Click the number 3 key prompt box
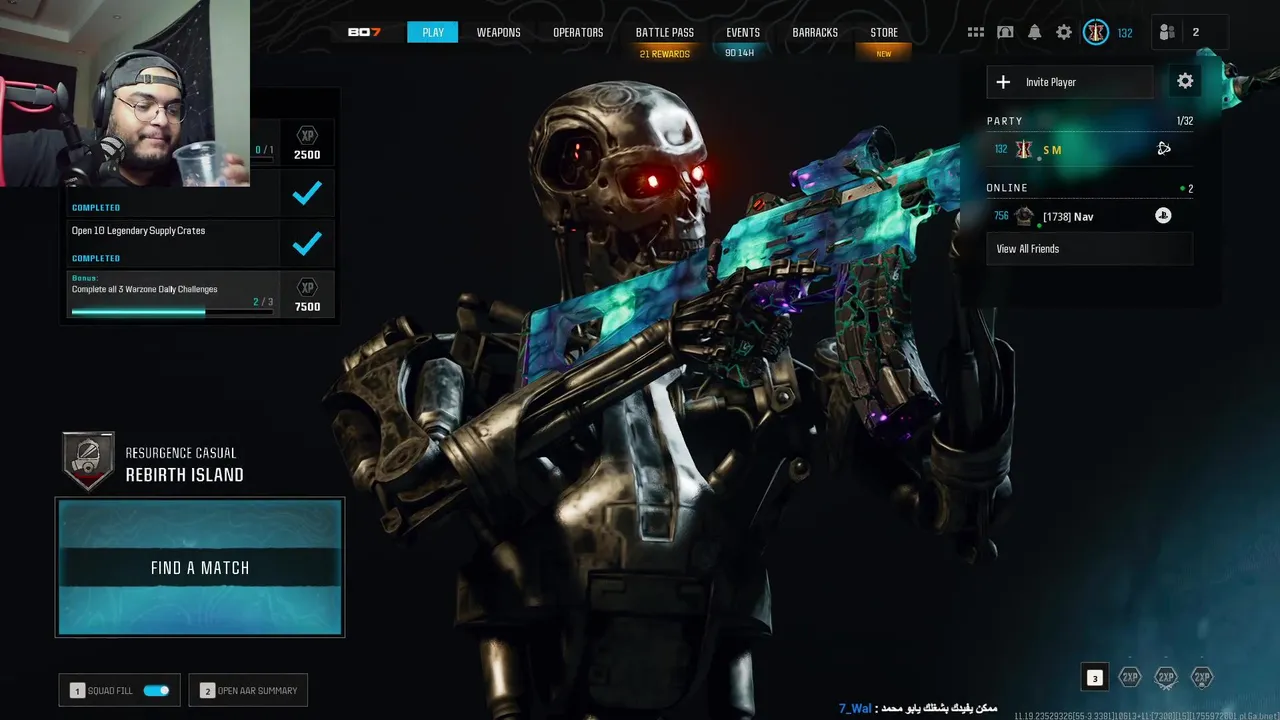Viewport: 1280px width, 720px height. [x=1095, y=678]
